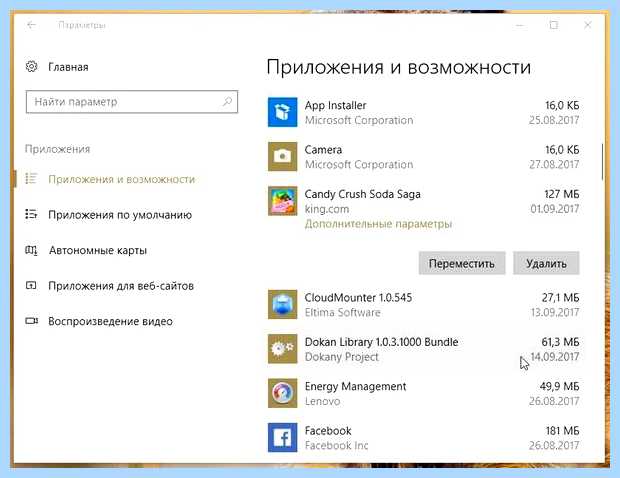Click the 127 МБ size value
Image resolution: width=620 pixels, height=478 pixels.
561,194
